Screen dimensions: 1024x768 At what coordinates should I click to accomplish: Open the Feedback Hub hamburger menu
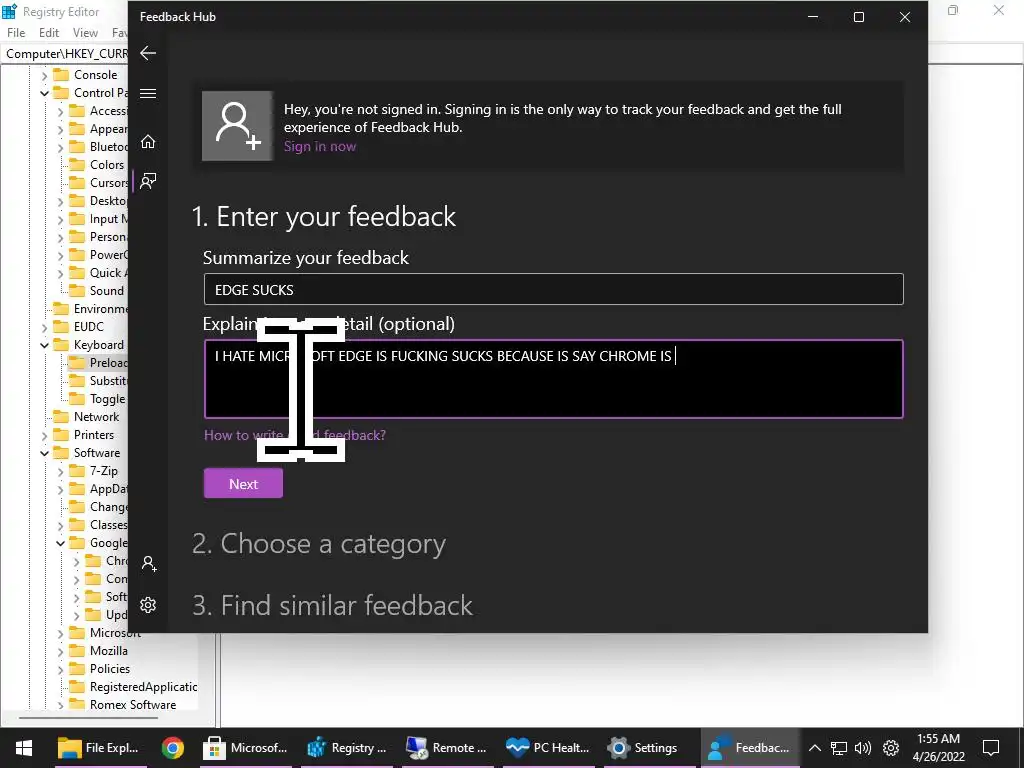148,93
